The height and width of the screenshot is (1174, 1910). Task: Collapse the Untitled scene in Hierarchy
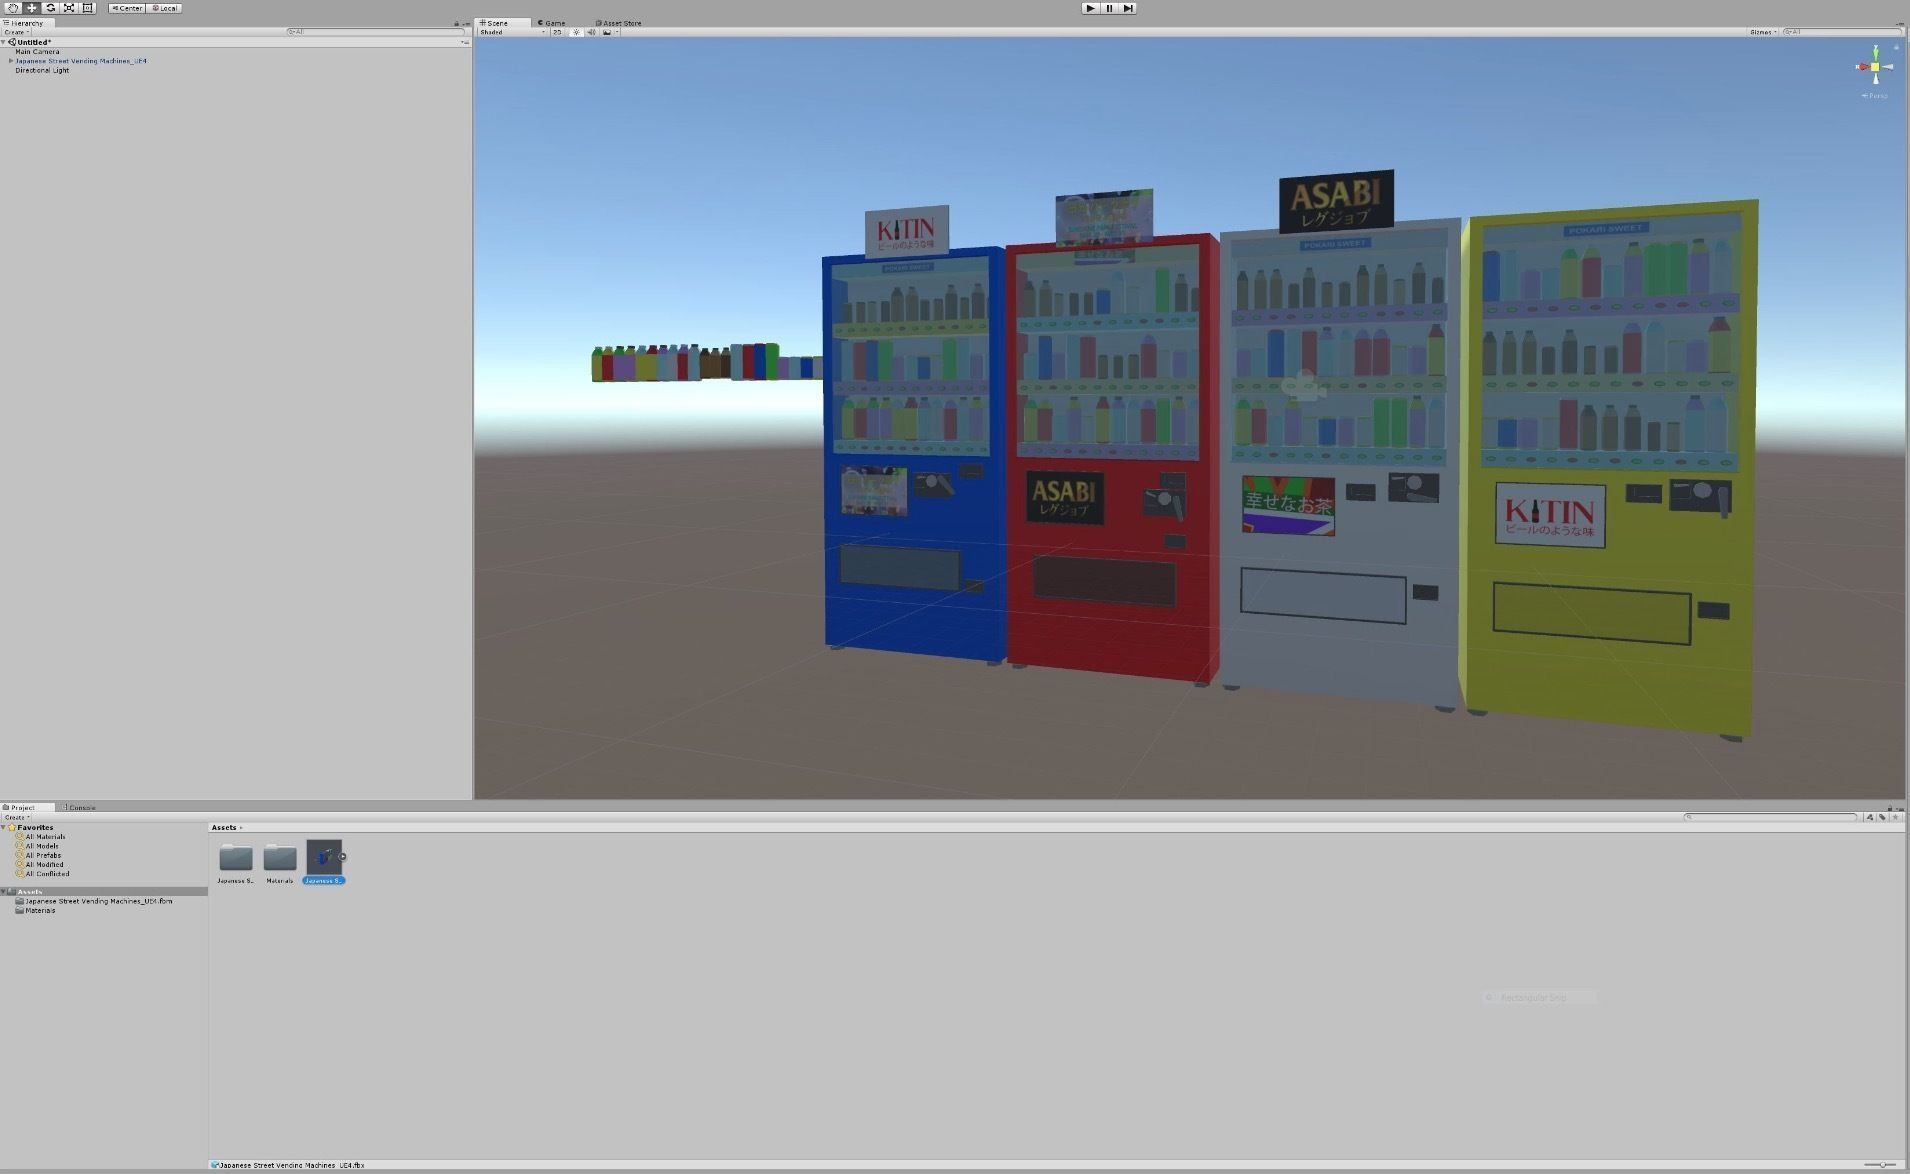5,42
